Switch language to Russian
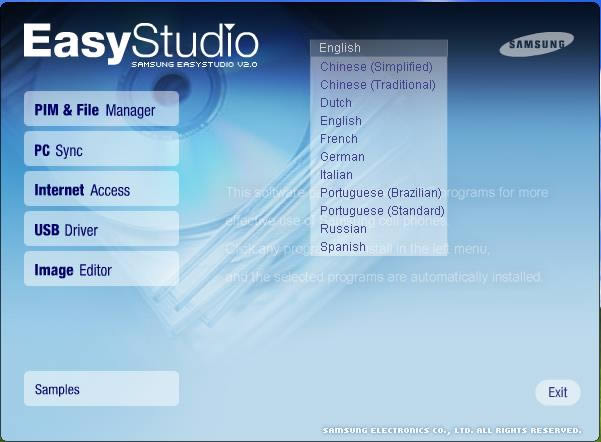The image size is (601, 442). tap(379, 229)
